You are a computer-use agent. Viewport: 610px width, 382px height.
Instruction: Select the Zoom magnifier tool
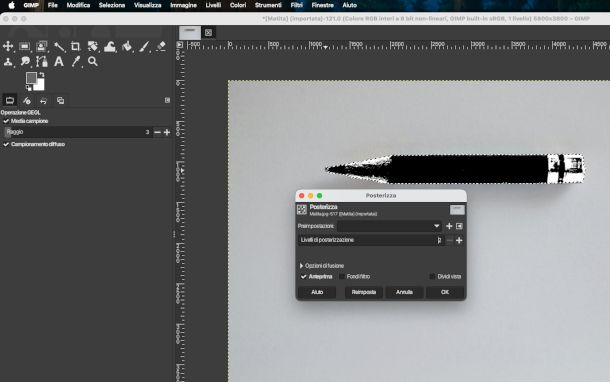(x=93, y=61)
